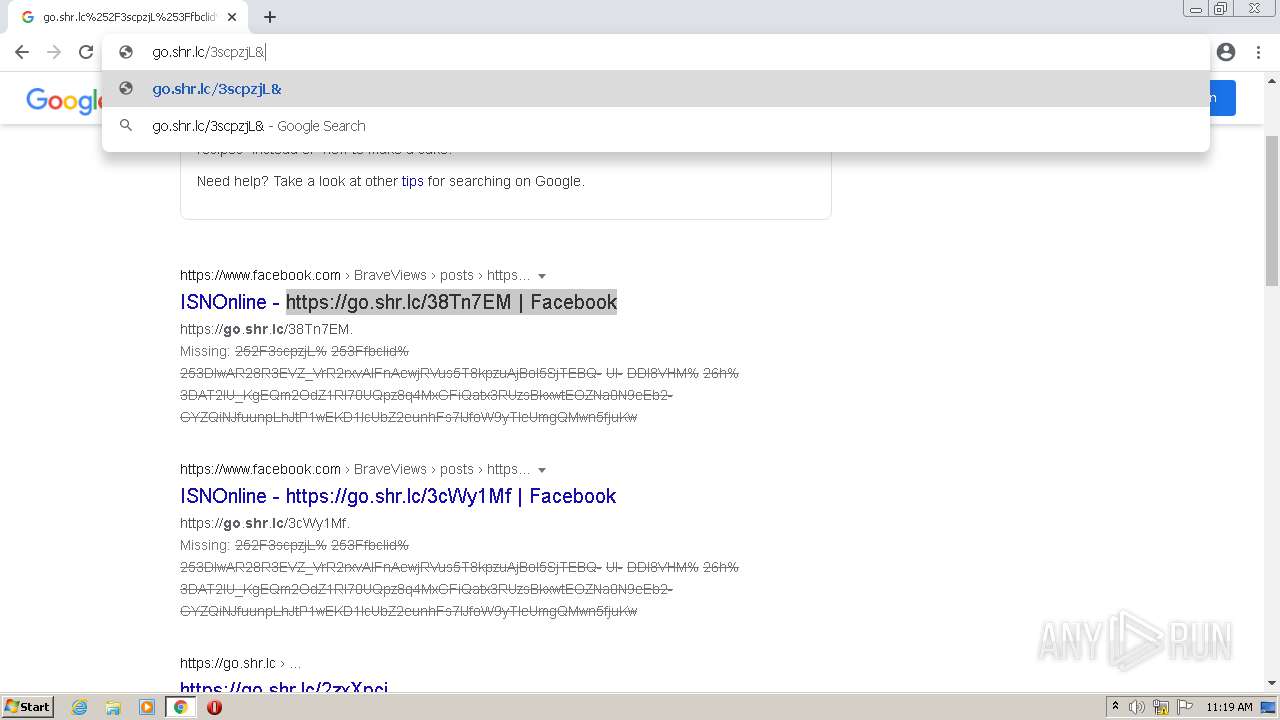Open ISNOnline 38Tn7EM Facebook result

point(398,302)
